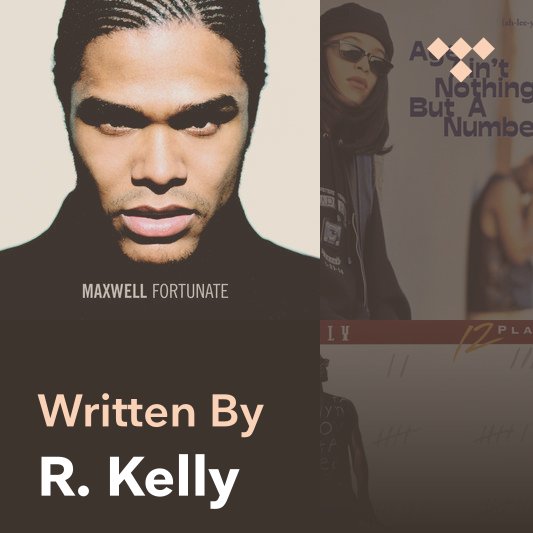The image size is (533, 533).
Task: Click the 'By' word in the heading
Action: (238, 415)
